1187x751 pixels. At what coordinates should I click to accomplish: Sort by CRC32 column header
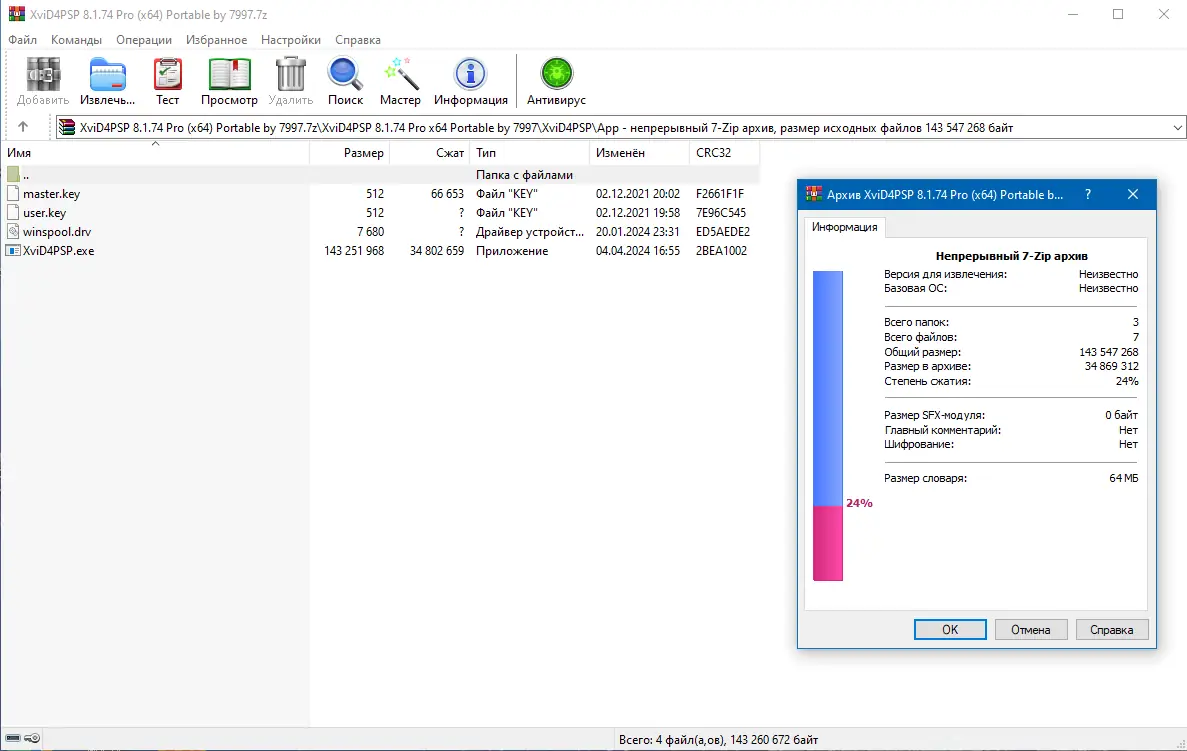pos(724,153)
